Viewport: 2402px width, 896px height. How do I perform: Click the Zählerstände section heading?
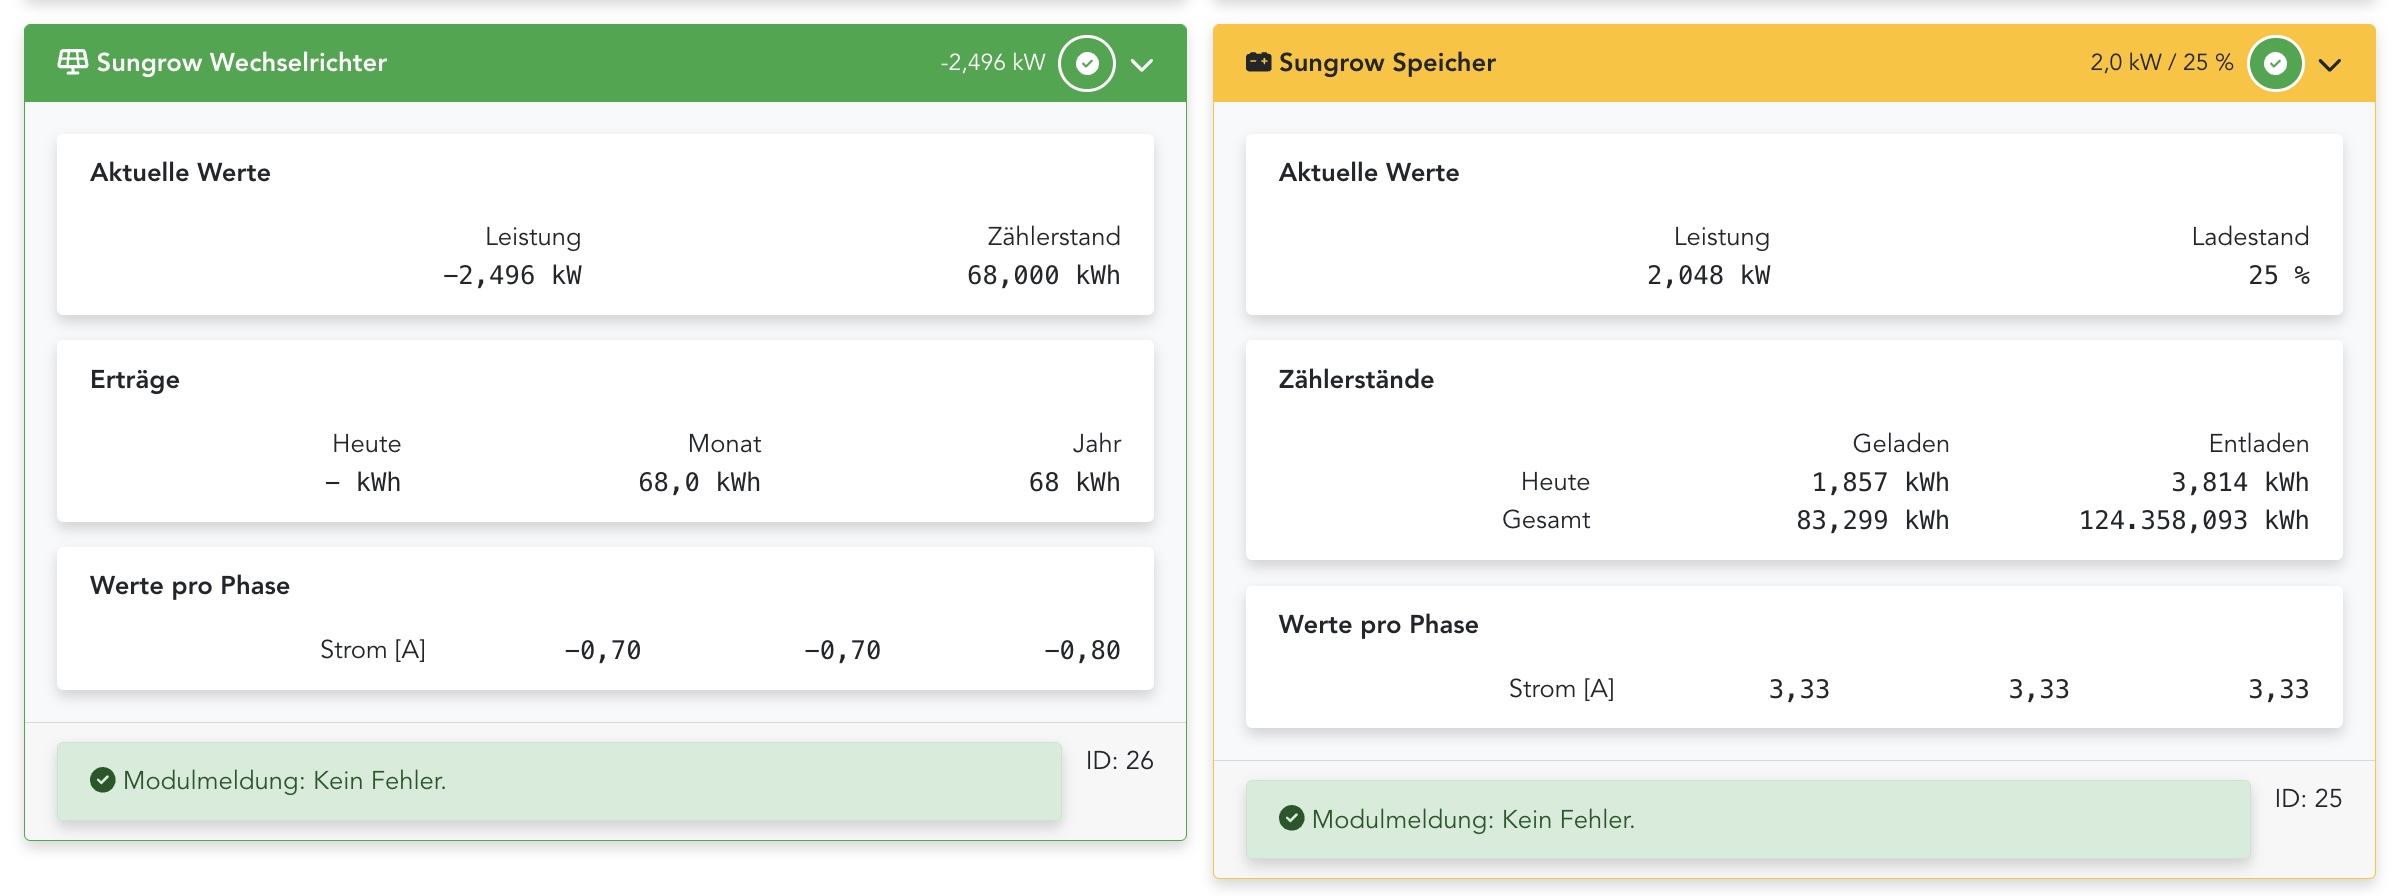(x=1356, y=379)
